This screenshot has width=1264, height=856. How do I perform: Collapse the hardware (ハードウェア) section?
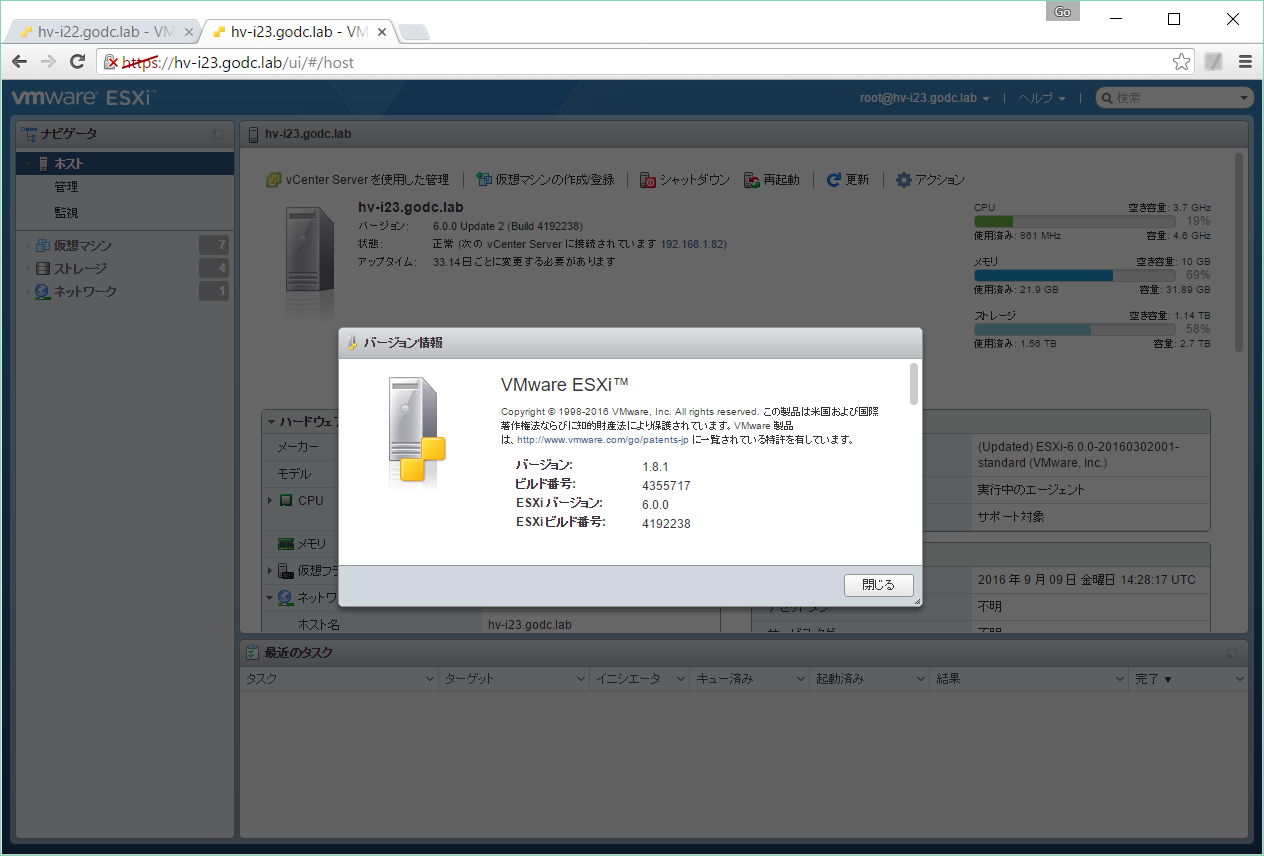click(x=271, y=421)
